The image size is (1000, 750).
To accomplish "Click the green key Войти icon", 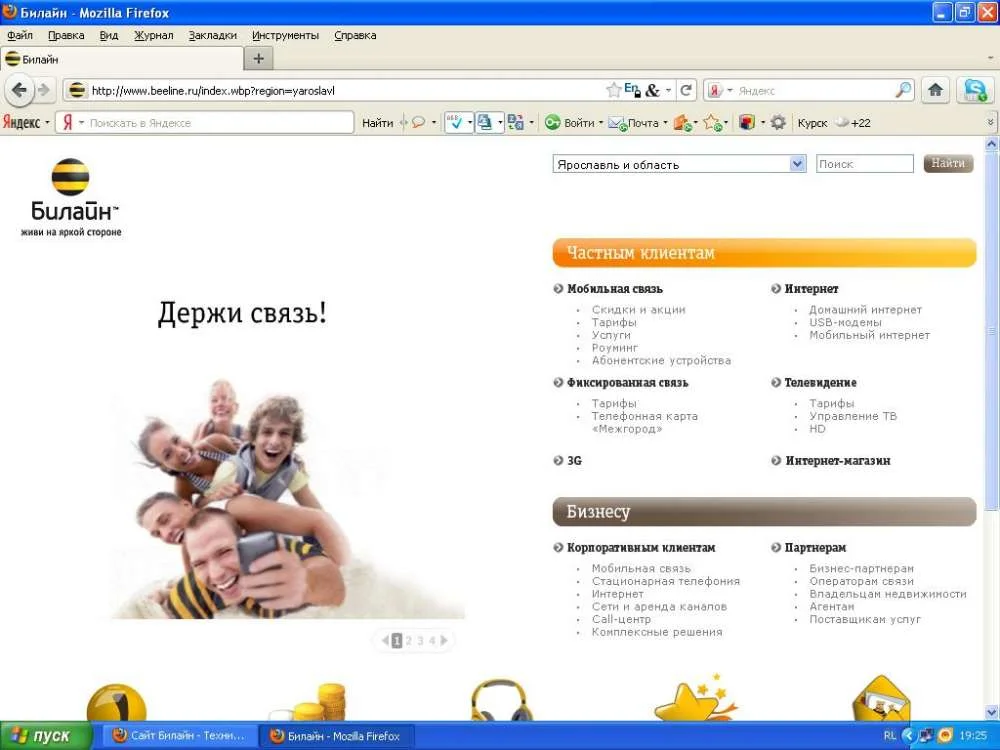I will [552, 122].
